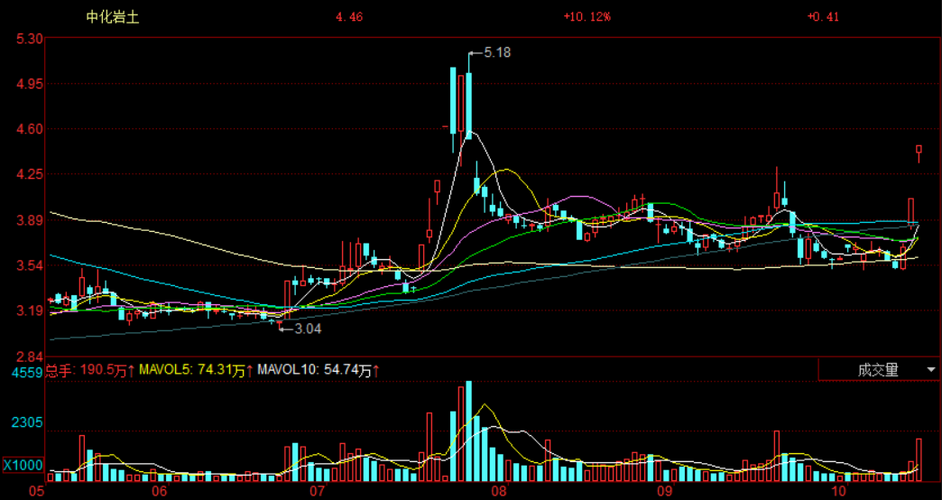Click the price change +0.41
The height and width of the screenshot is (500, 942).
(x=823, y=17)
